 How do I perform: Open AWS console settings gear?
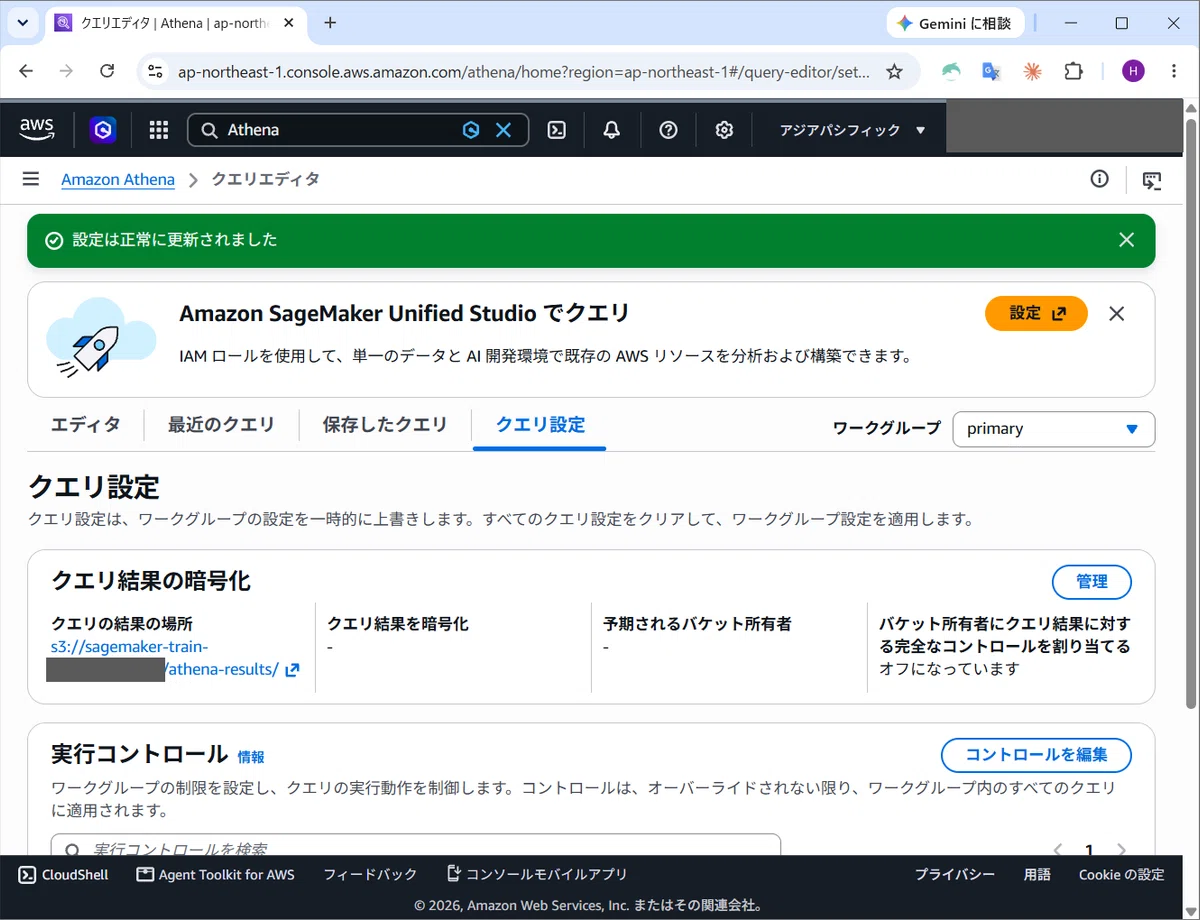[725, 130]
